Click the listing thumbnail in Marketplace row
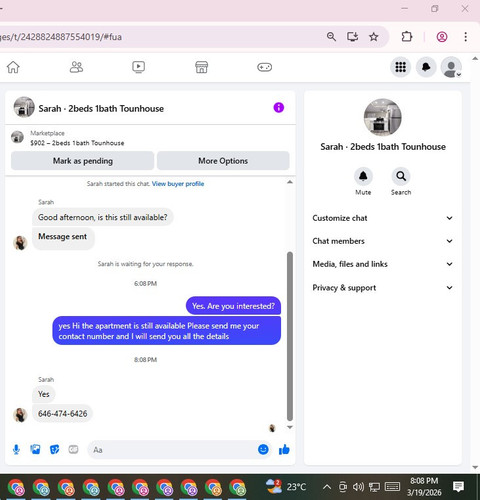This screenshot has height=500, width=480. [17, 137]
